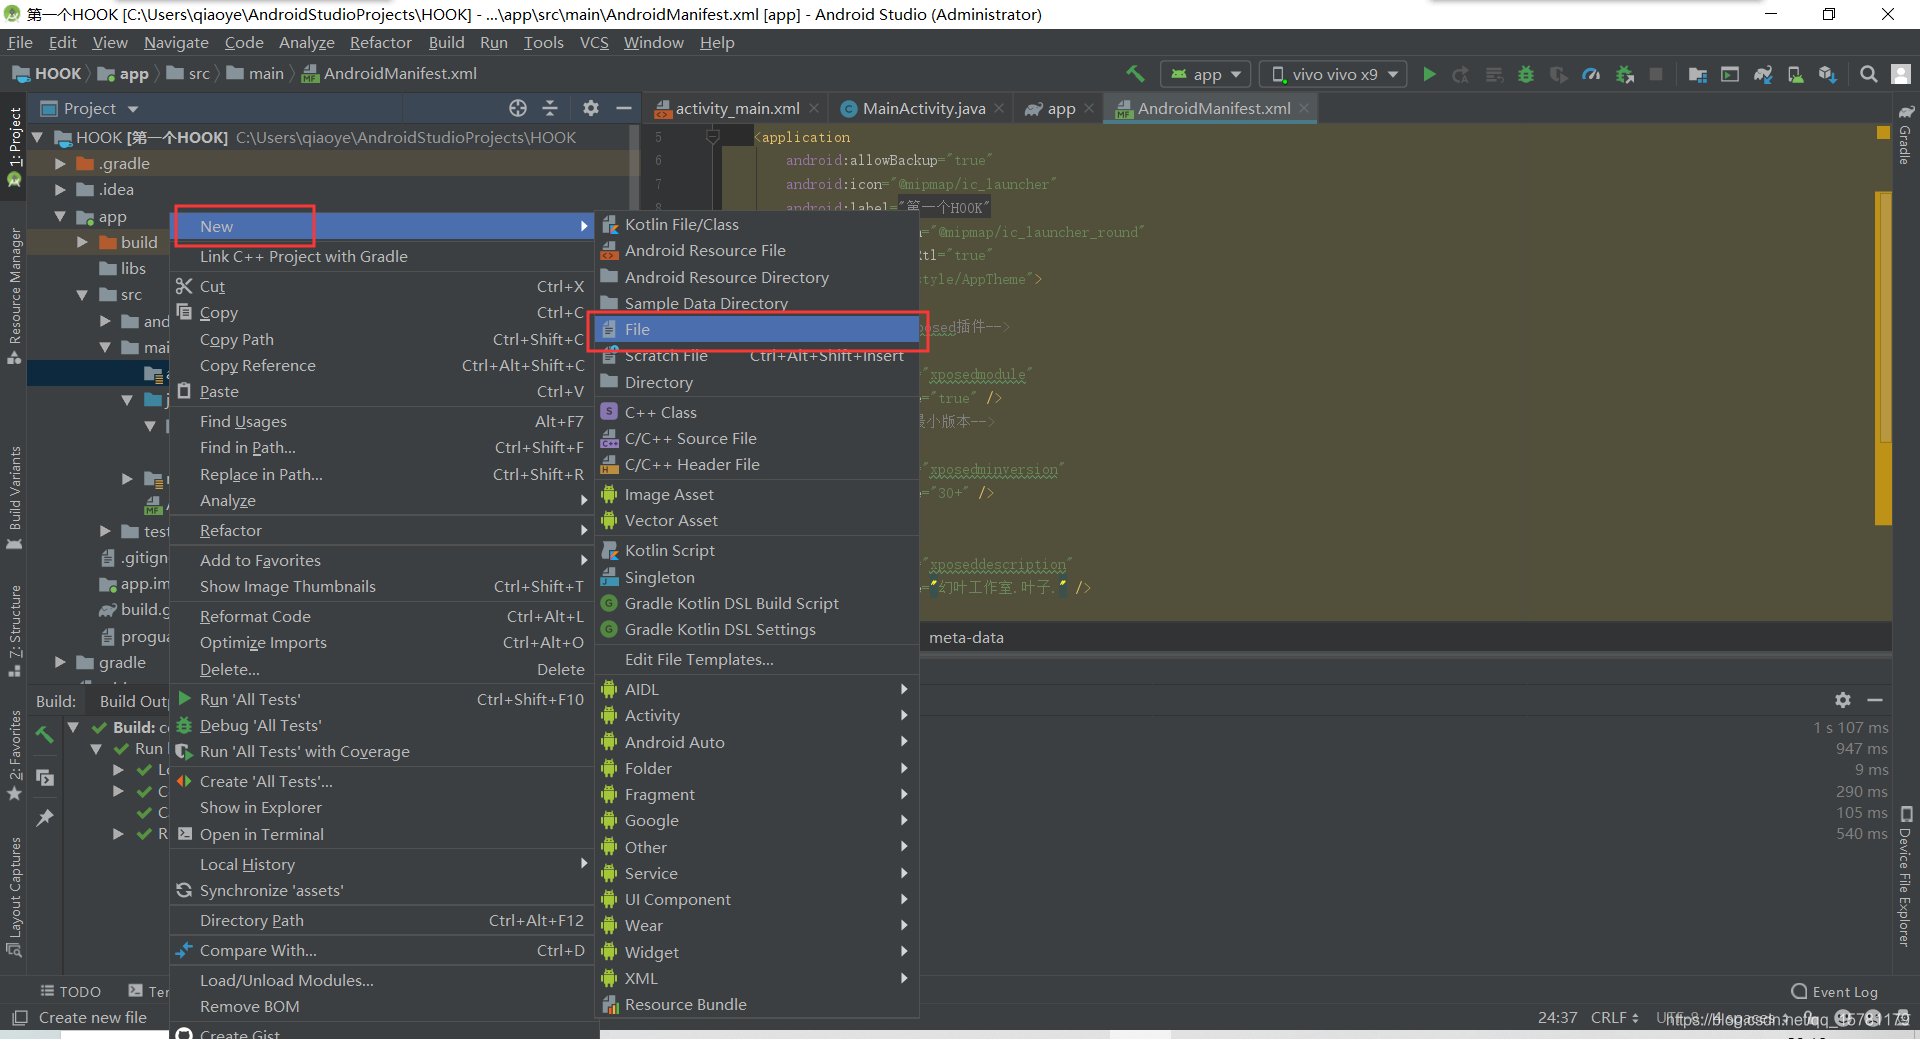The height and width of the screenshot is (1039, 1920).
Task: Open Resource Manager side tab
Action: coord(15,296)
